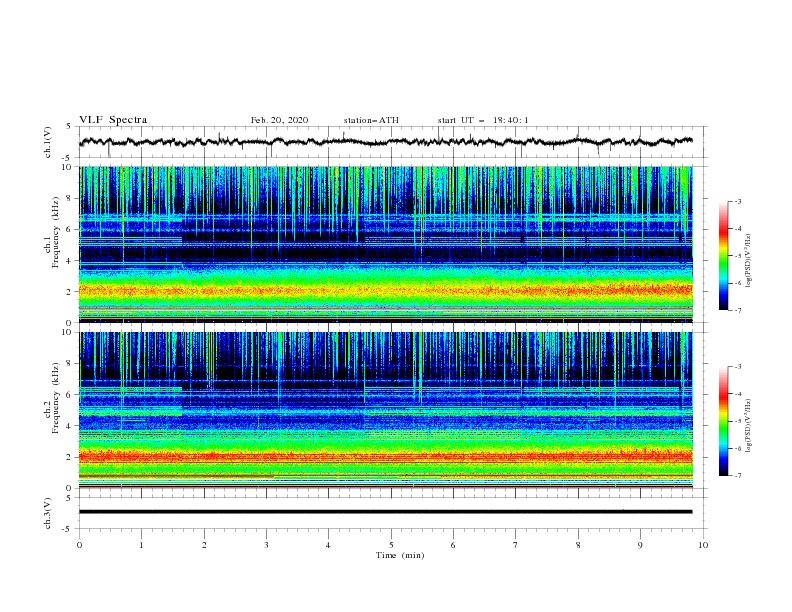Select the ch.1 spectrogram color bar
The image size is (792, 612).
(723, 256)
